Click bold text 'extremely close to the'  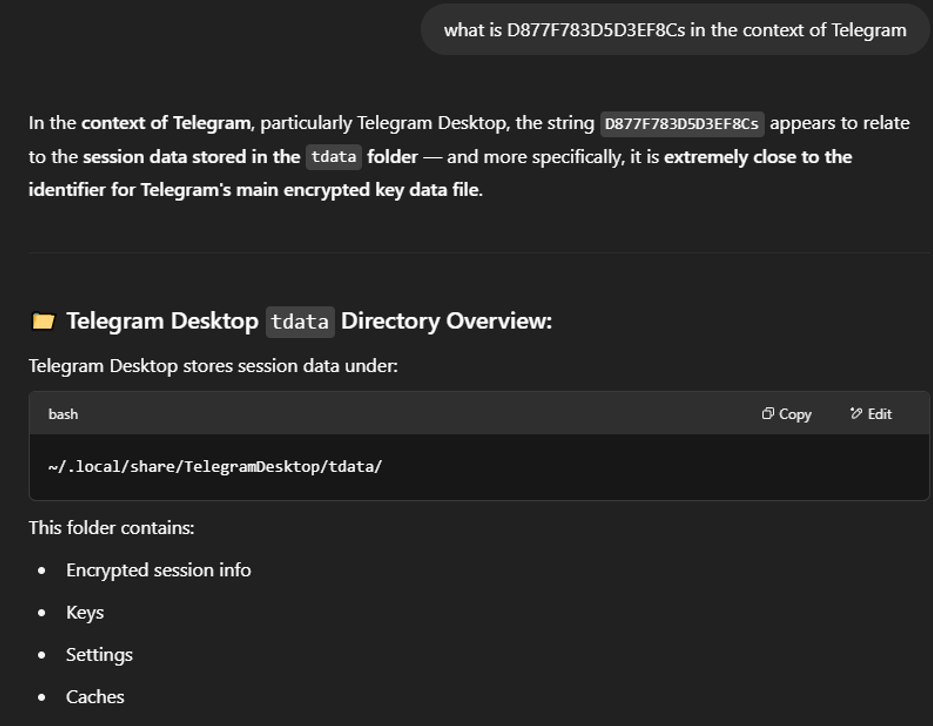point(758,157)
